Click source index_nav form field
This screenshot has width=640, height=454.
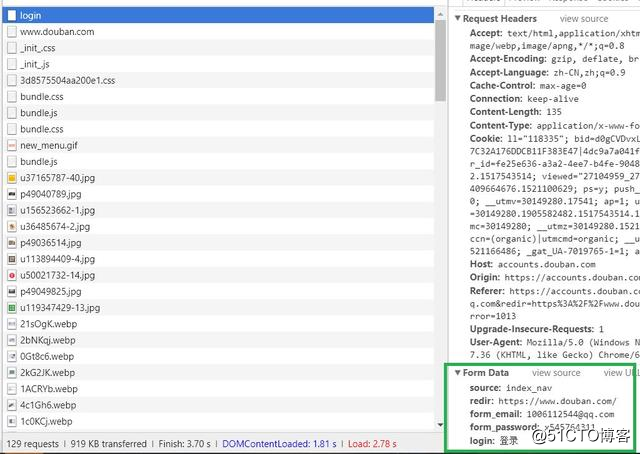click(x=511, y=388)
